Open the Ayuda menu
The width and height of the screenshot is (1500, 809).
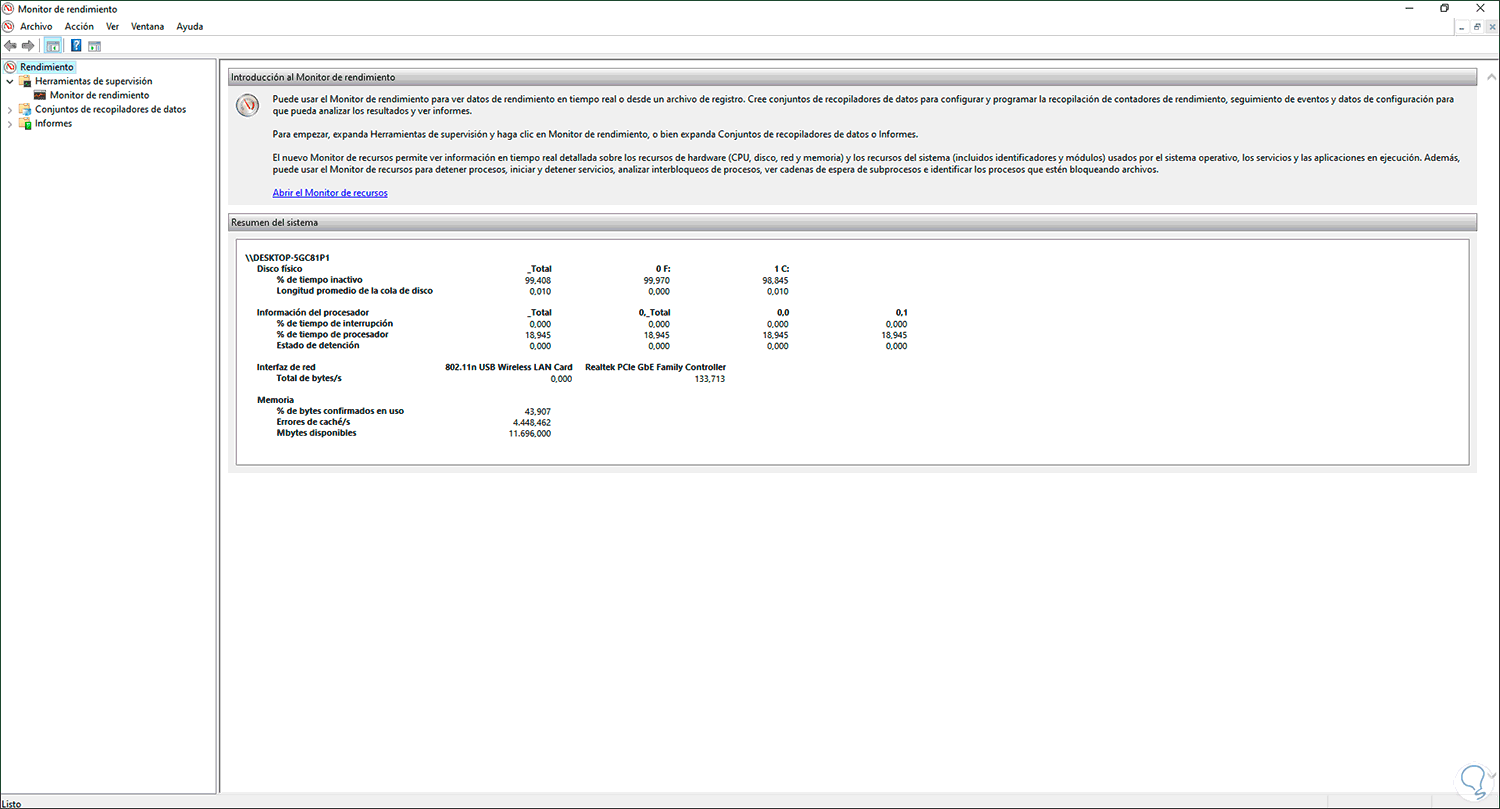pos(189,26)
